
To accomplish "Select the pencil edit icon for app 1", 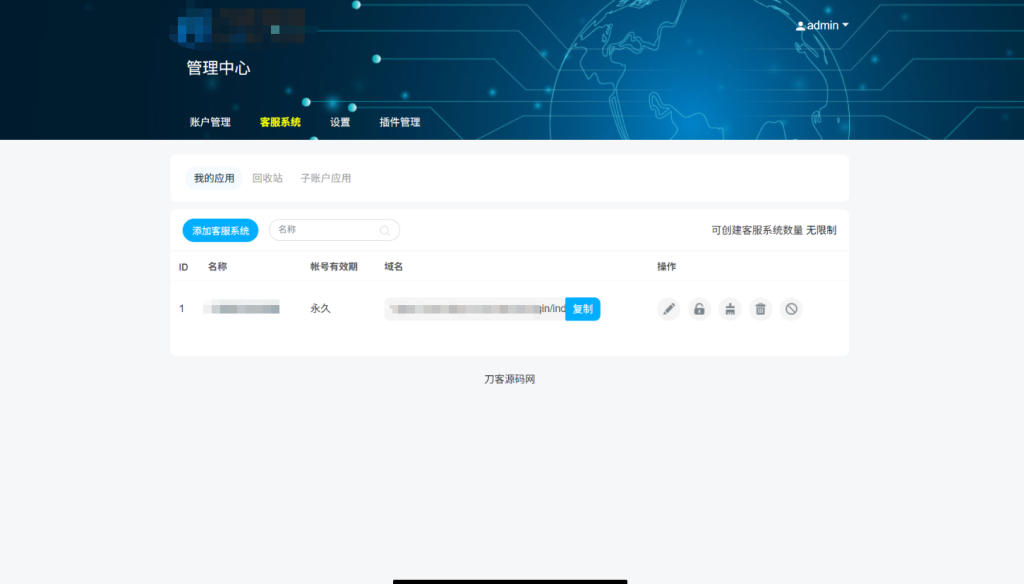I will point(668,309).
